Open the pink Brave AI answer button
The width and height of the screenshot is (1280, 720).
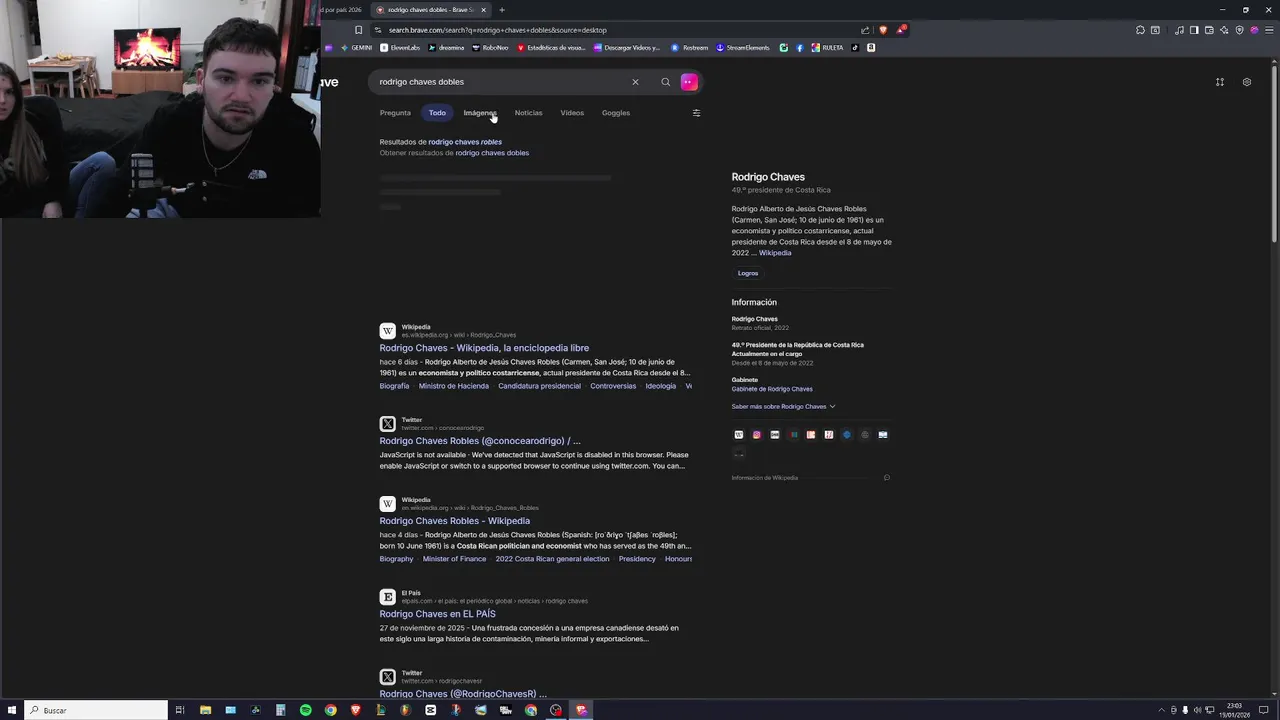689,82
